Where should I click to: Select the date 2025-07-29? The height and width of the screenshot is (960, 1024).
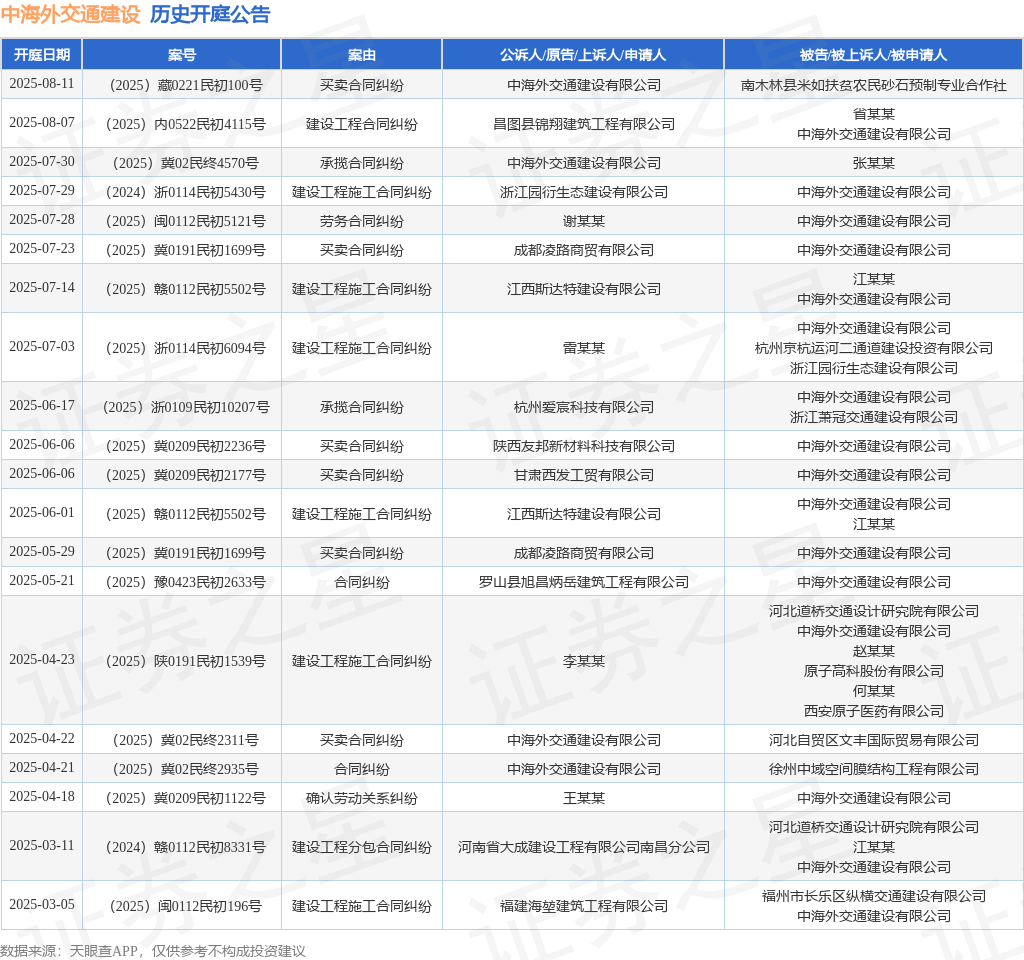click(x=42, y=191)
